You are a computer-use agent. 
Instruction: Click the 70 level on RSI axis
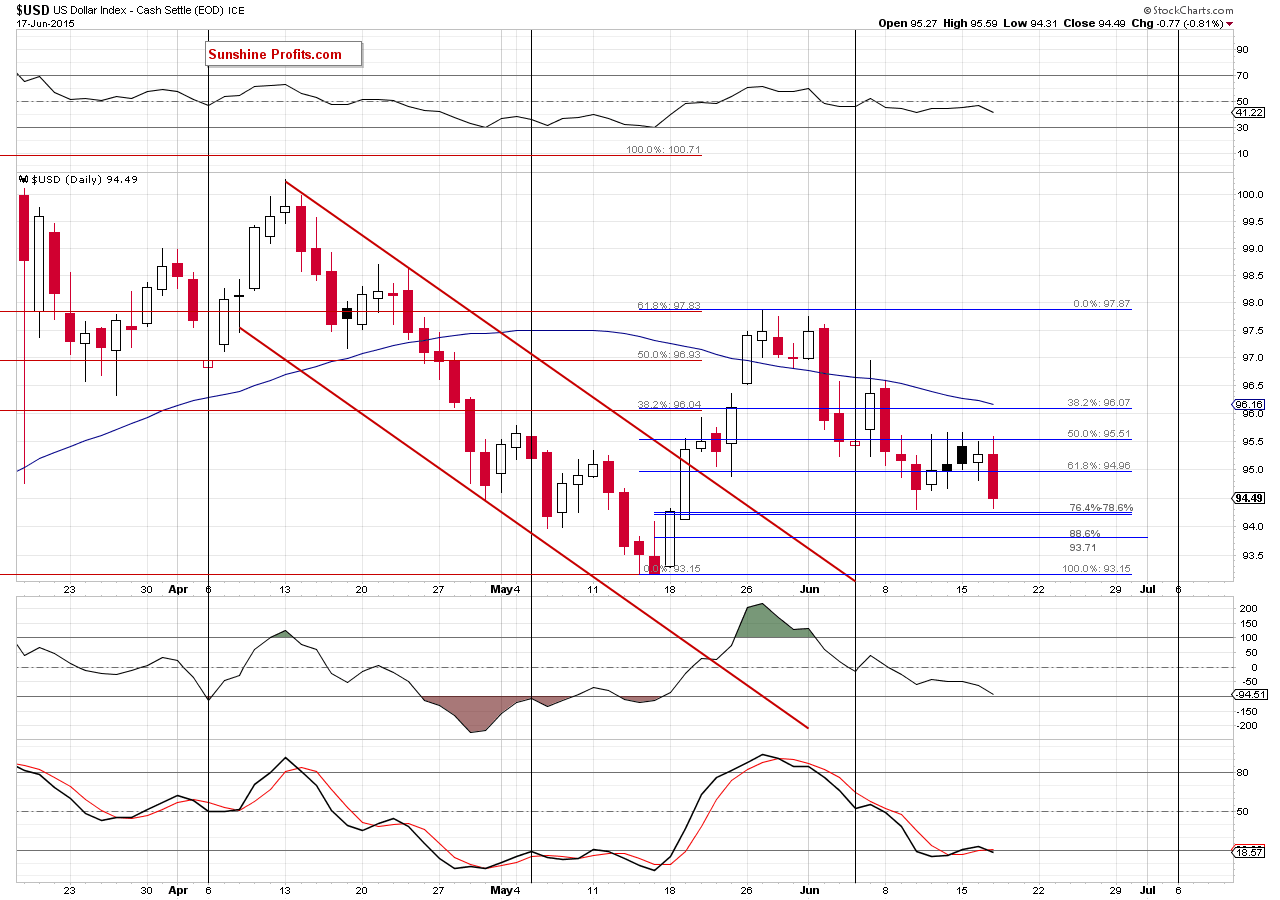pyautogui.click(x=1244, y=75)
